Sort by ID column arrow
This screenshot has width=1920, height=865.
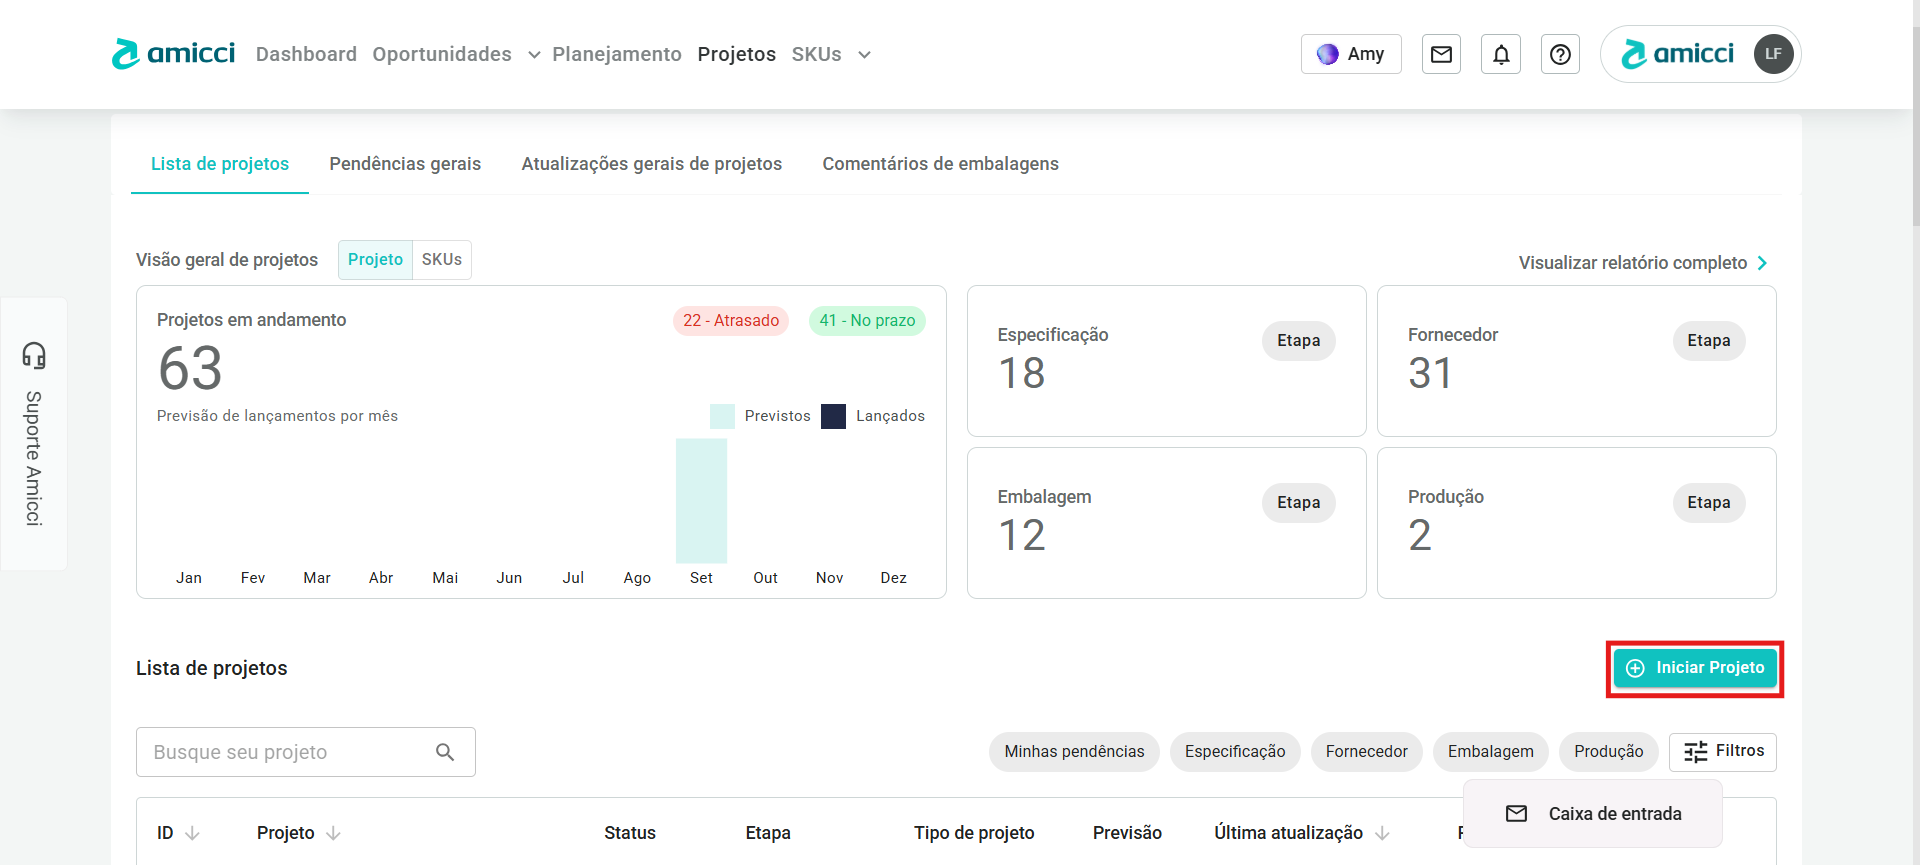tap(193, 833)
